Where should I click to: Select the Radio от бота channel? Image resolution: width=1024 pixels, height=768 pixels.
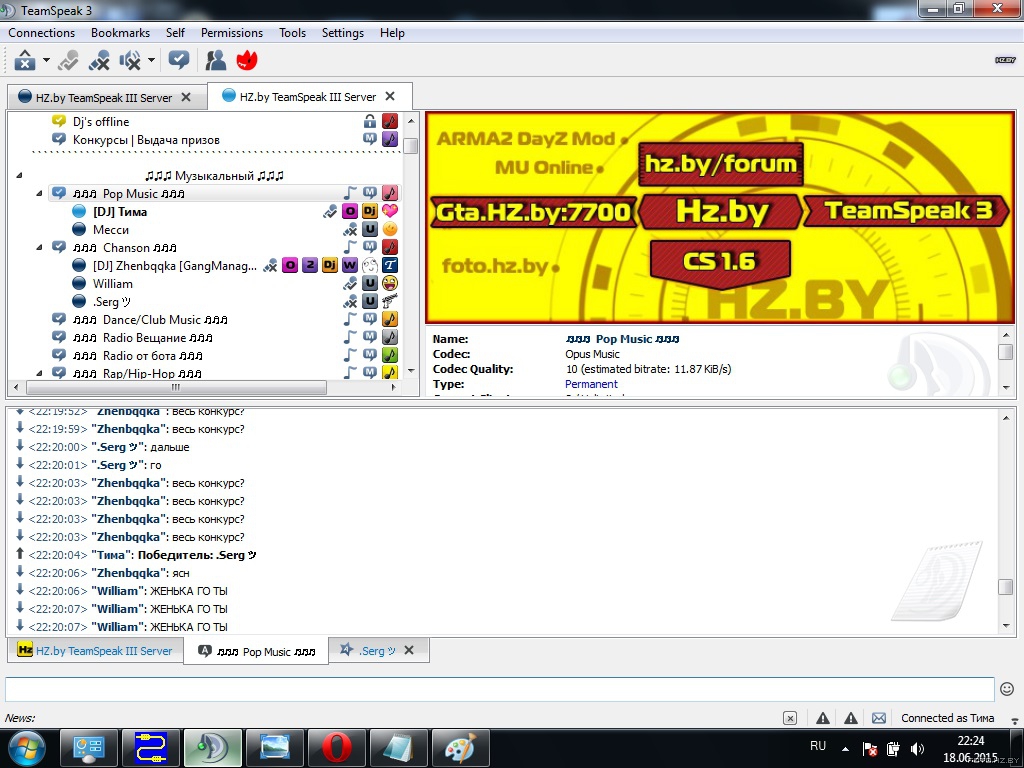pos(137,356)
